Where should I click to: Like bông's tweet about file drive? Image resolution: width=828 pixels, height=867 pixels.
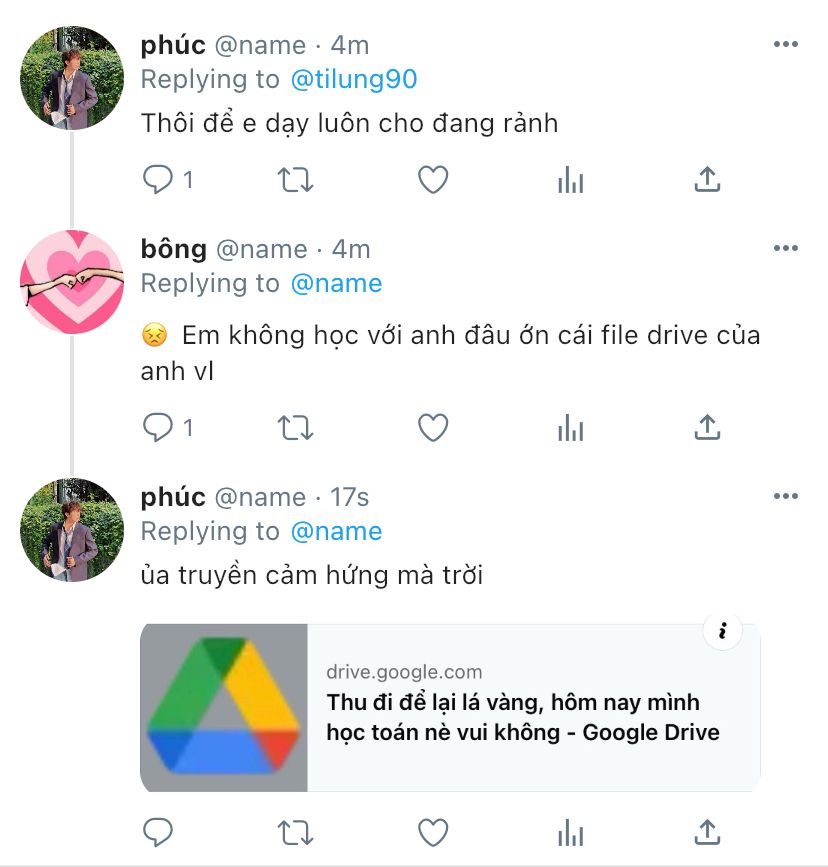432,428
